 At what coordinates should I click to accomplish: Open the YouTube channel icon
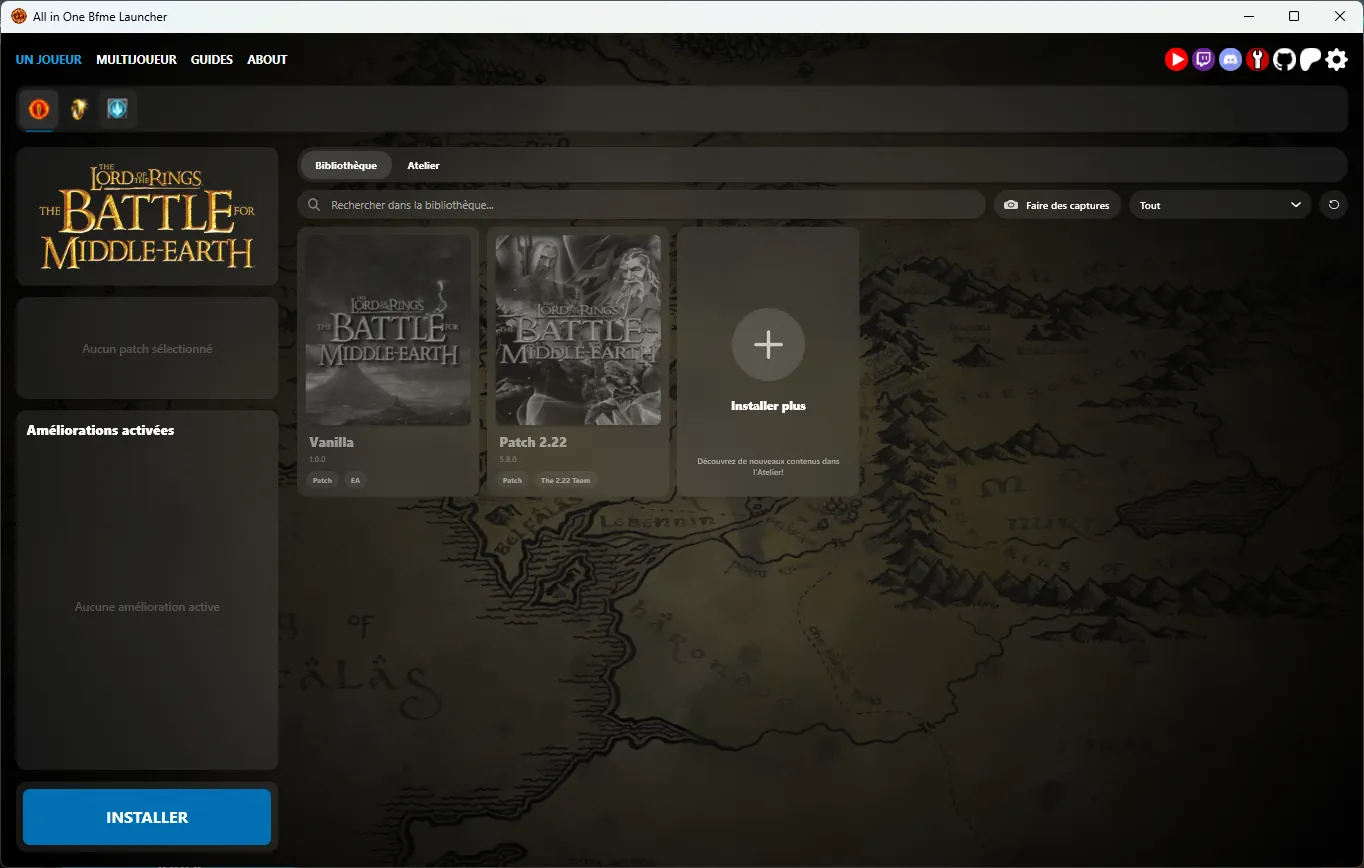click(1176, 60)
